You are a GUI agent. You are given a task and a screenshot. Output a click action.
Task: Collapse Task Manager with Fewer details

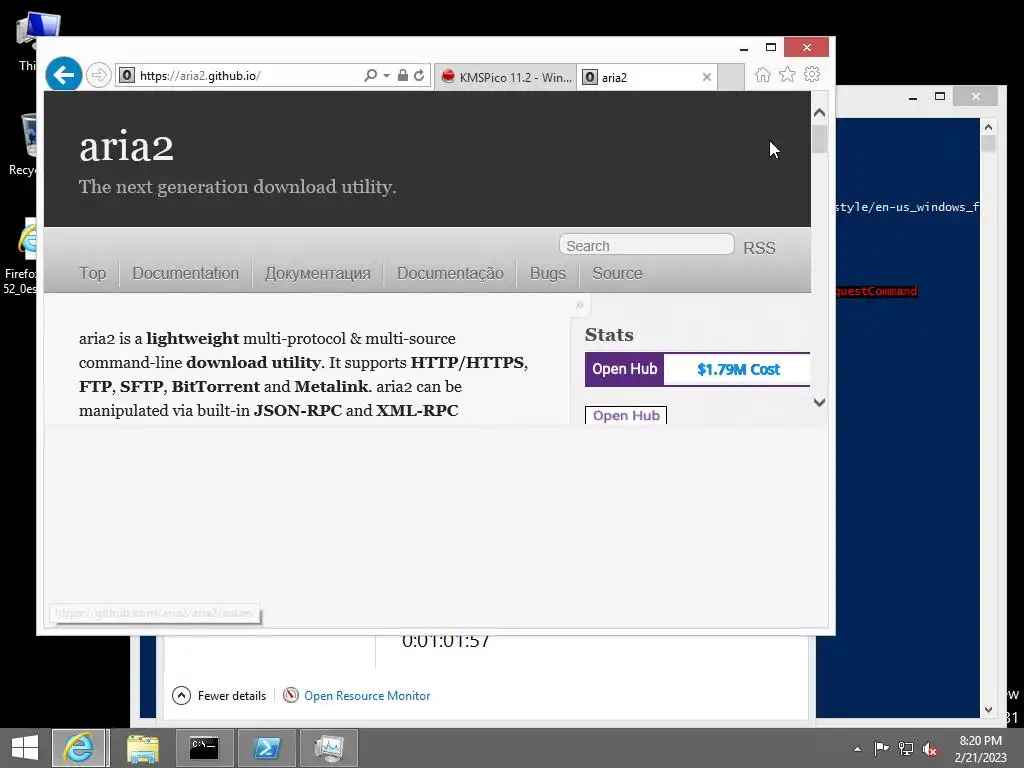click(x=219, y=696)
